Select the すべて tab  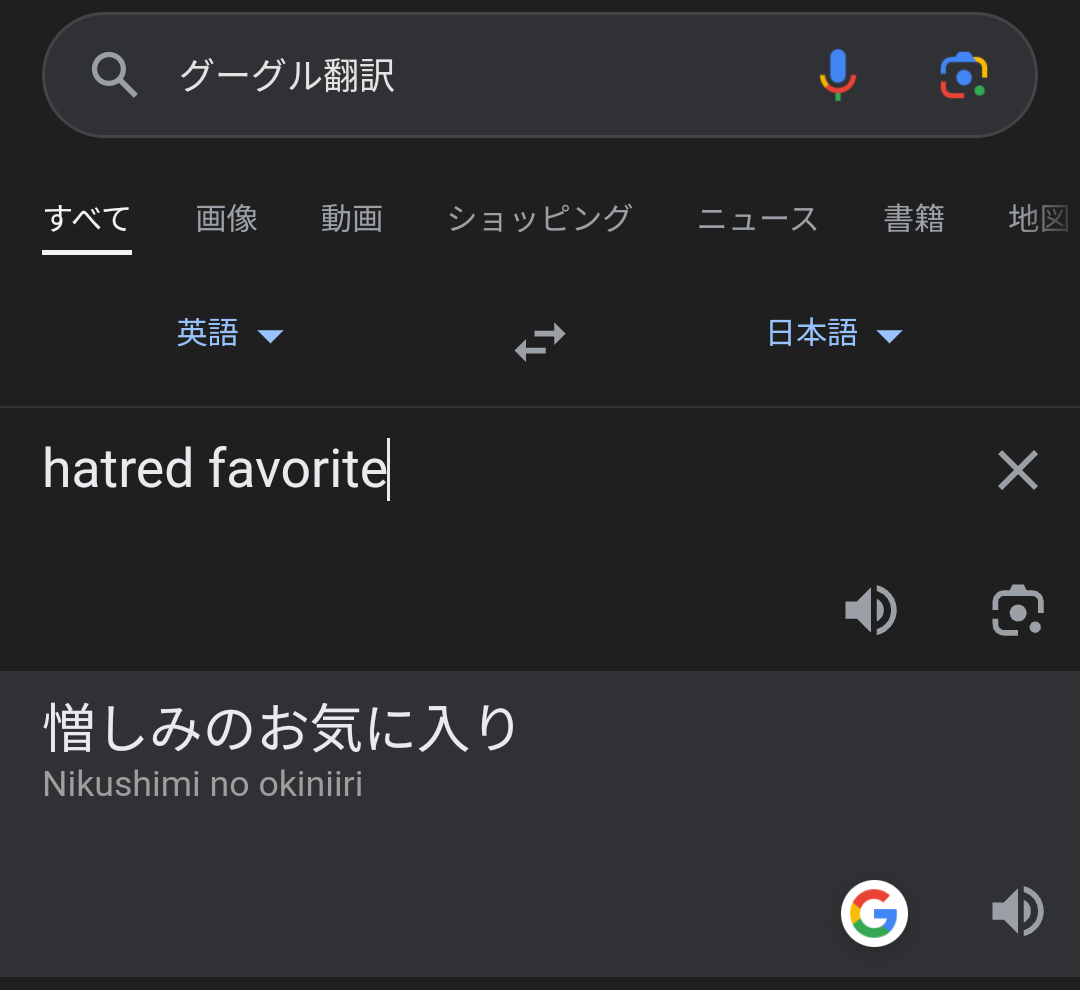87,219
